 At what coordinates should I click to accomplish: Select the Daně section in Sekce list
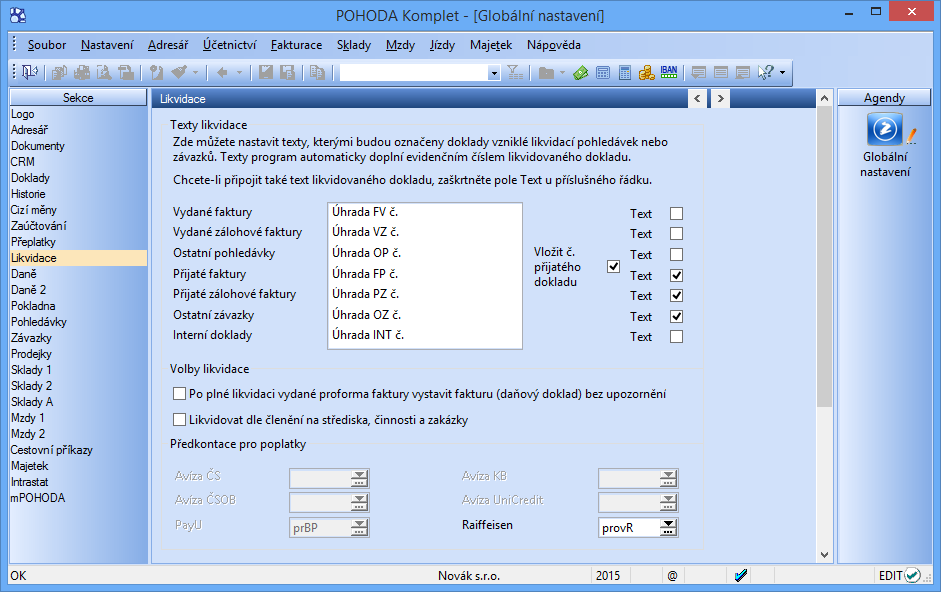click(78, 274)
